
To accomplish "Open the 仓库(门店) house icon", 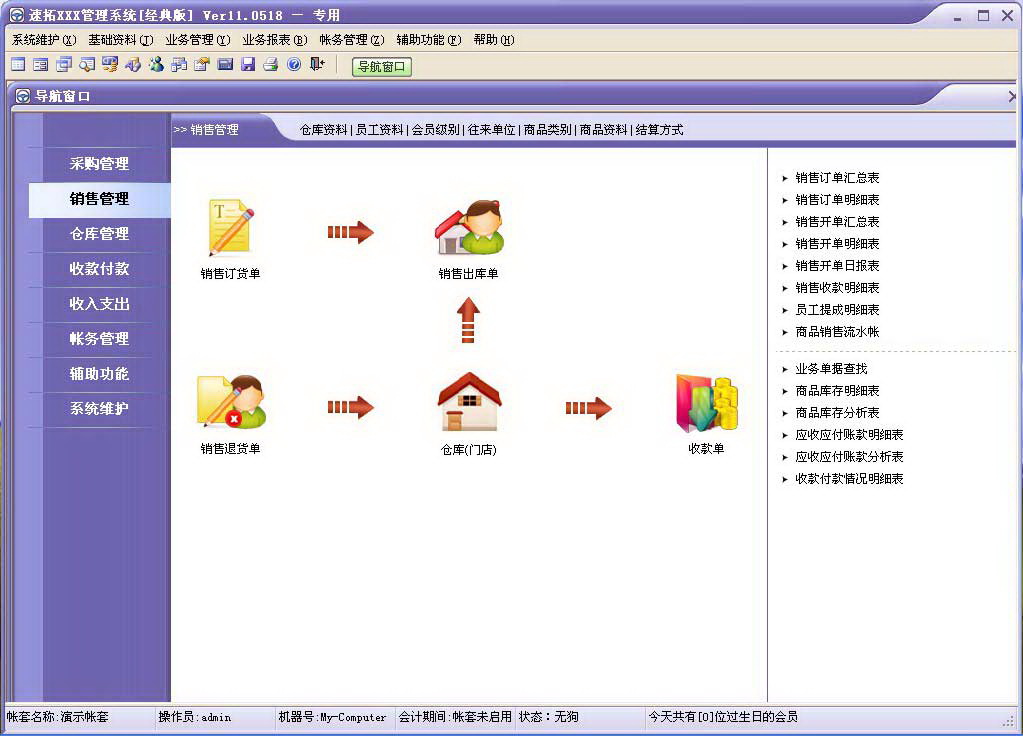I will (469, 402).
